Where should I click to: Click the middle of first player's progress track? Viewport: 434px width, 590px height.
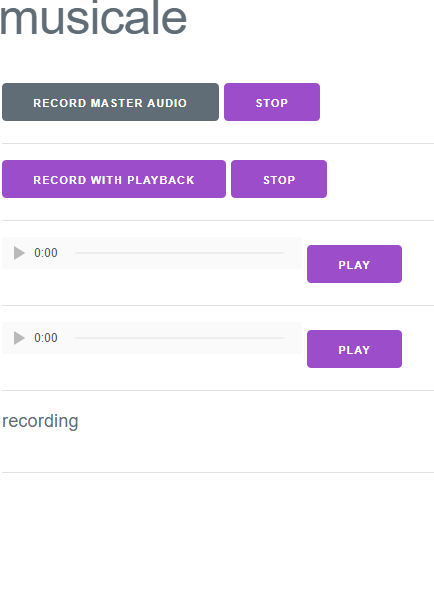pos(180,253)
